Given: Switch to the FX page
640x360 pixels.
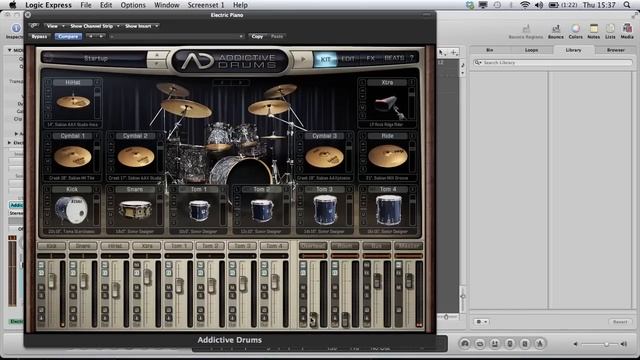Looking at the screenshot, I should (370, 59).
